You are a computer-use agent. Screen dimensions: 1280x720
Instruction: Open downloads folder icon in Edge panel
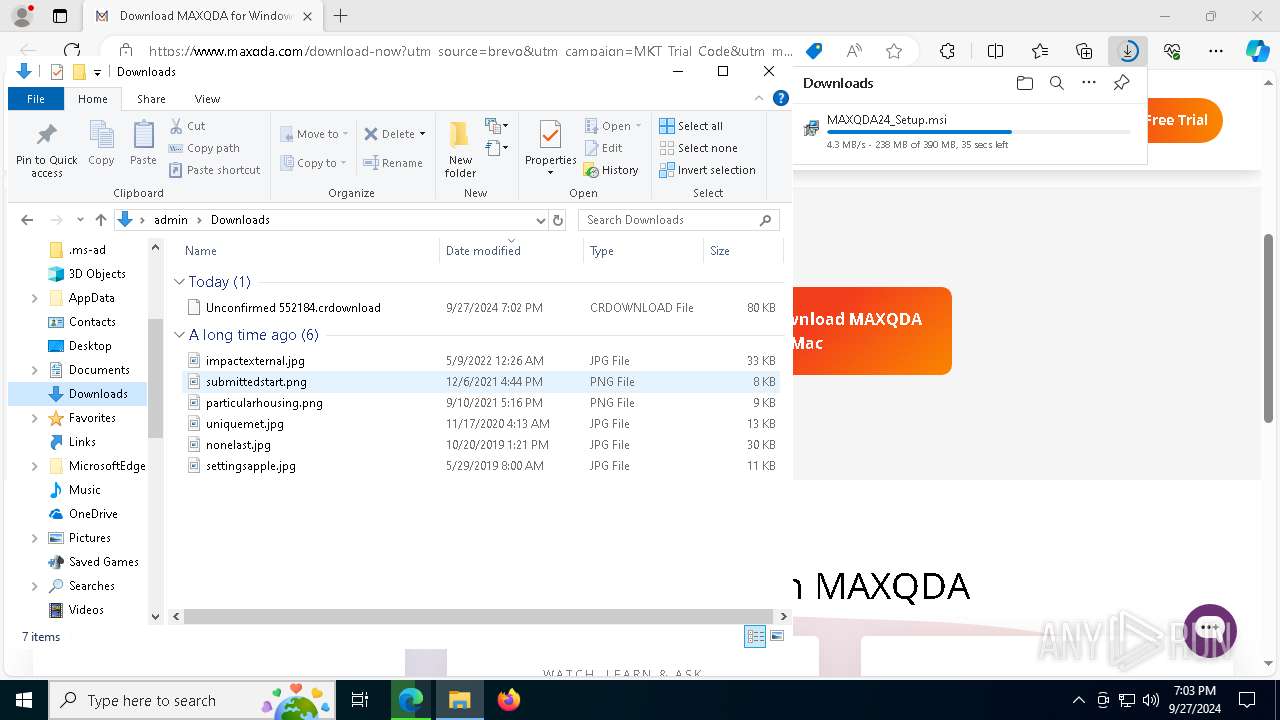pos(1024,83)
